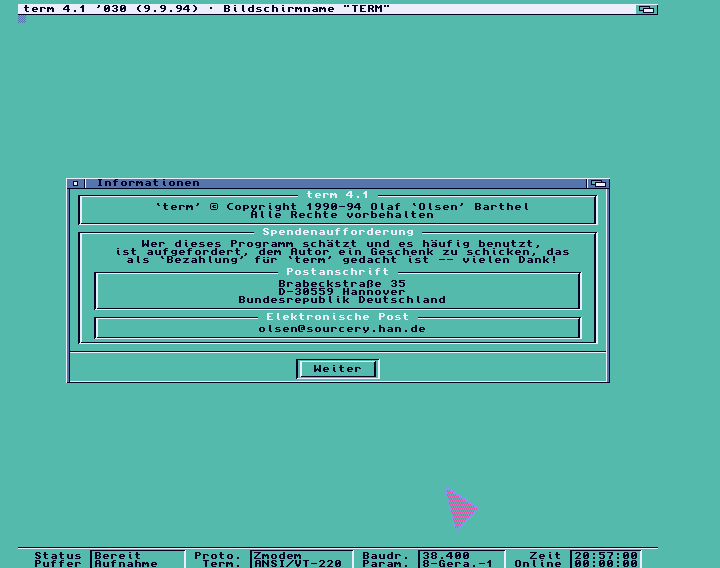Click the 38.400 baud rate field
The width and height of the screenshot is (720, 568).
point(460,555)
